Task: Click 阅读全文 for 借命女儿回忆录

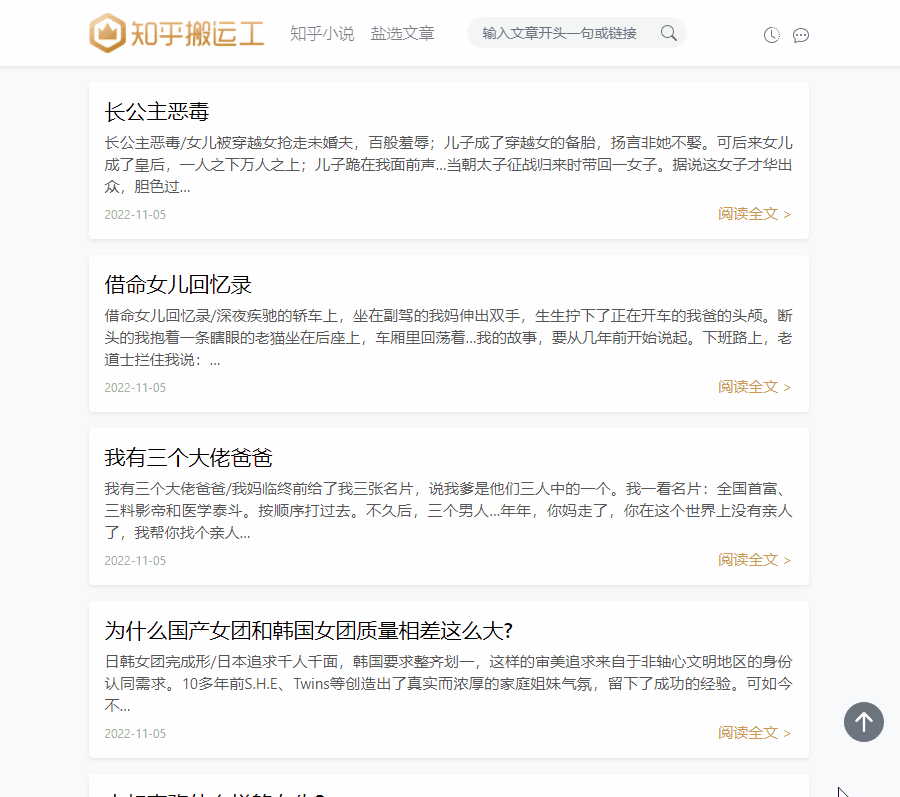Action: click(754, 387)
